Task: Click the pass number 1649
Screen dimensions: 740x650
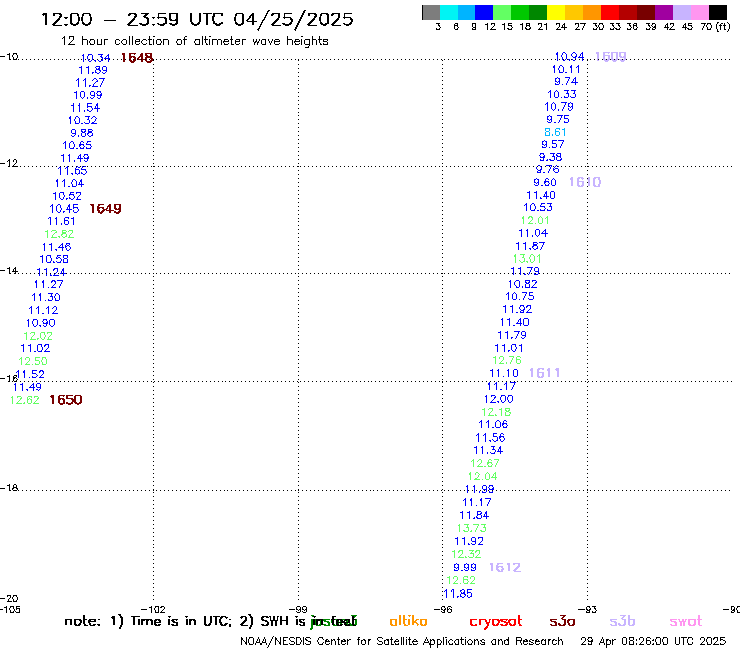Action: tap(105, 209)
